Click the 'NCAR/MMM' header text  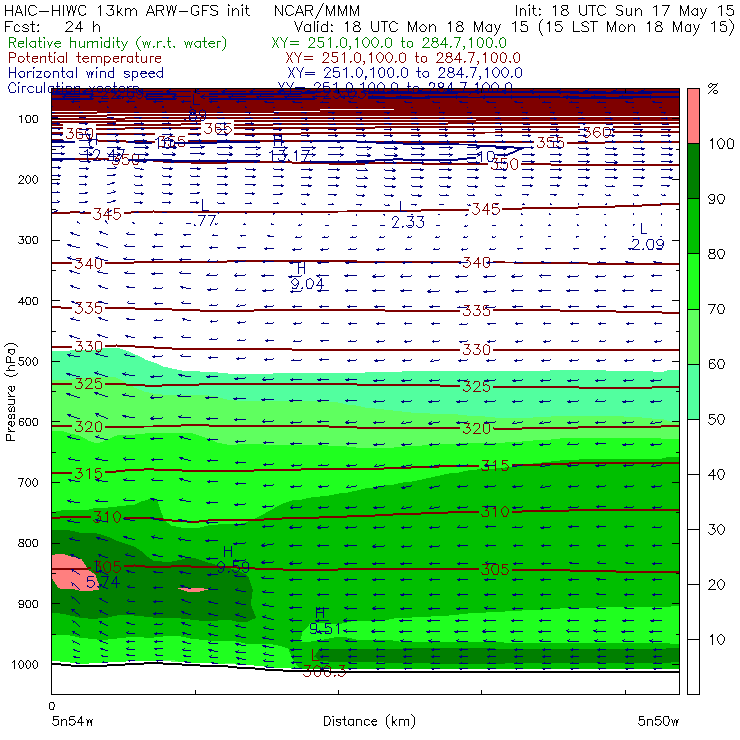[x=317, y=11]
